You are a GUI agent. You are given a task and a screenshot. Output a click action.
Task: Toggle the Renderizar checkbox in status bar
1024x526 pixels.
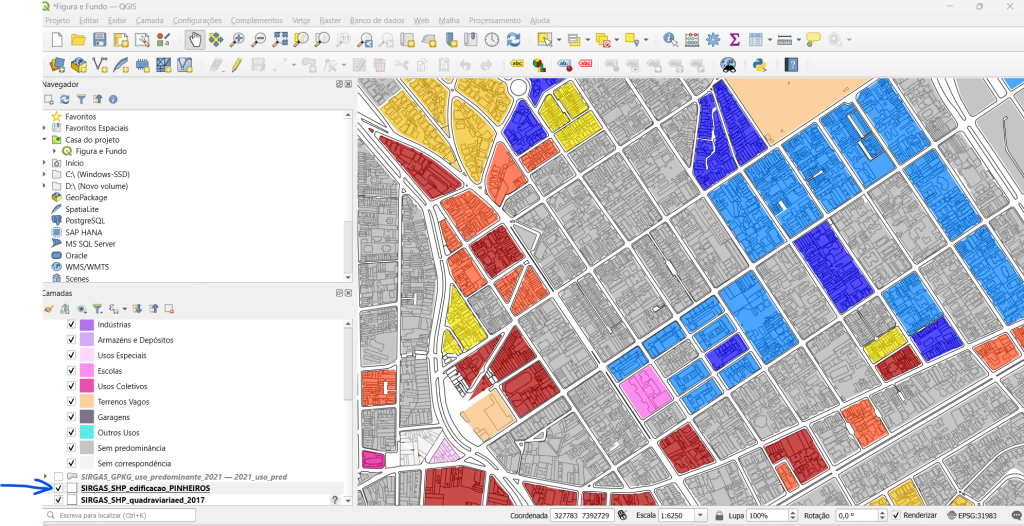[x=896, y=516]
